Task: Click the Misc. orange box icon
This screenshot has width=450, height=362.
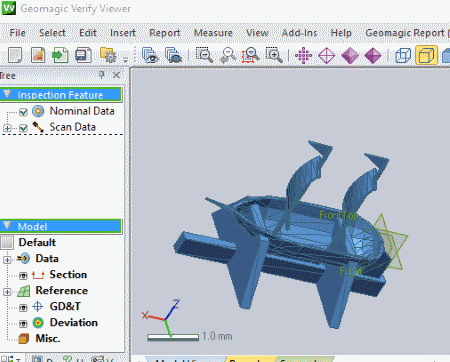Action: click(23, 339)
